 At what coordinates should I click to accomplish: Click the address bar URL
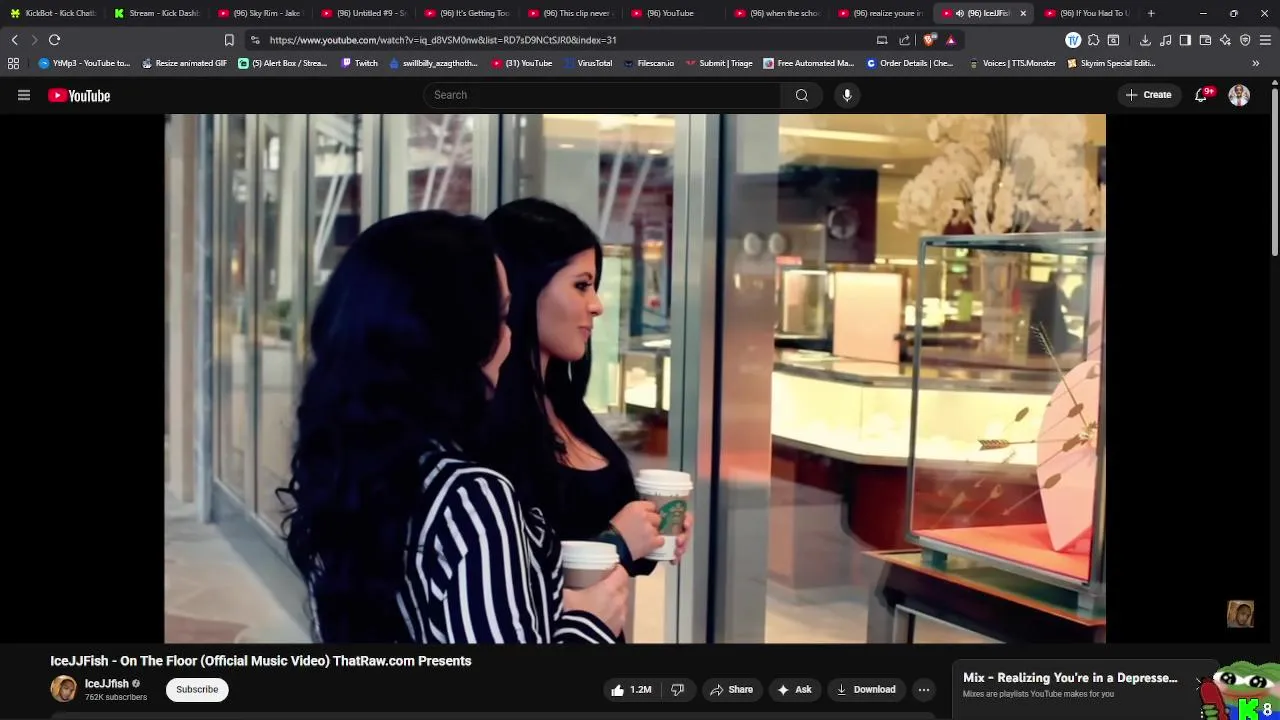pyautogui.click(x=443, y=40)
